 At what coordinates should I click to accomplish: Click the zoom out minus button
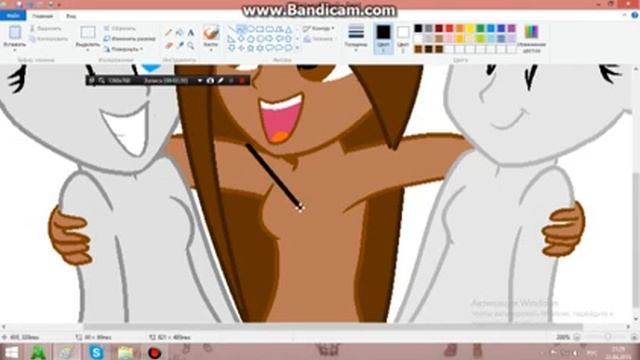tap(577, 337)
